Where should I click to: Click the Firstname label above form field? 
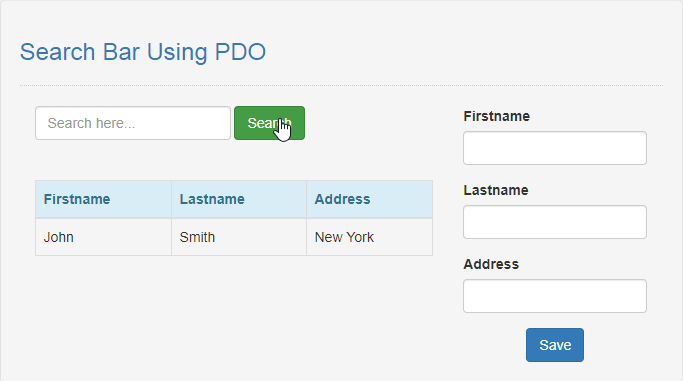click(x=497, y=116)
